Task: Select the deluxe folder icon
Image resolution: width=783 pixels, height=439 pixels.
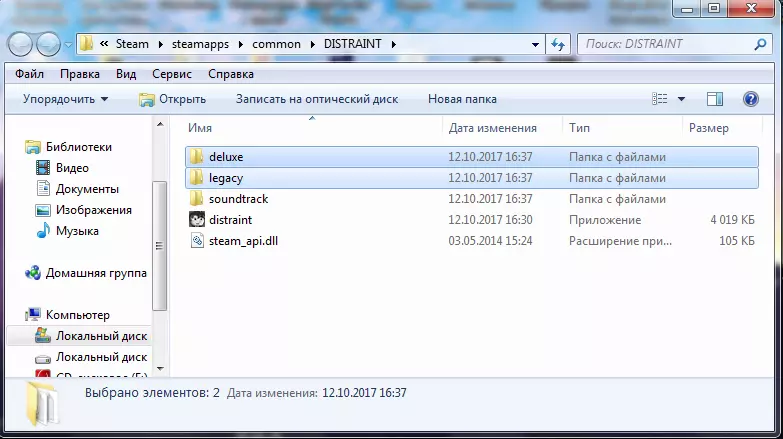Action: (196, 157)
